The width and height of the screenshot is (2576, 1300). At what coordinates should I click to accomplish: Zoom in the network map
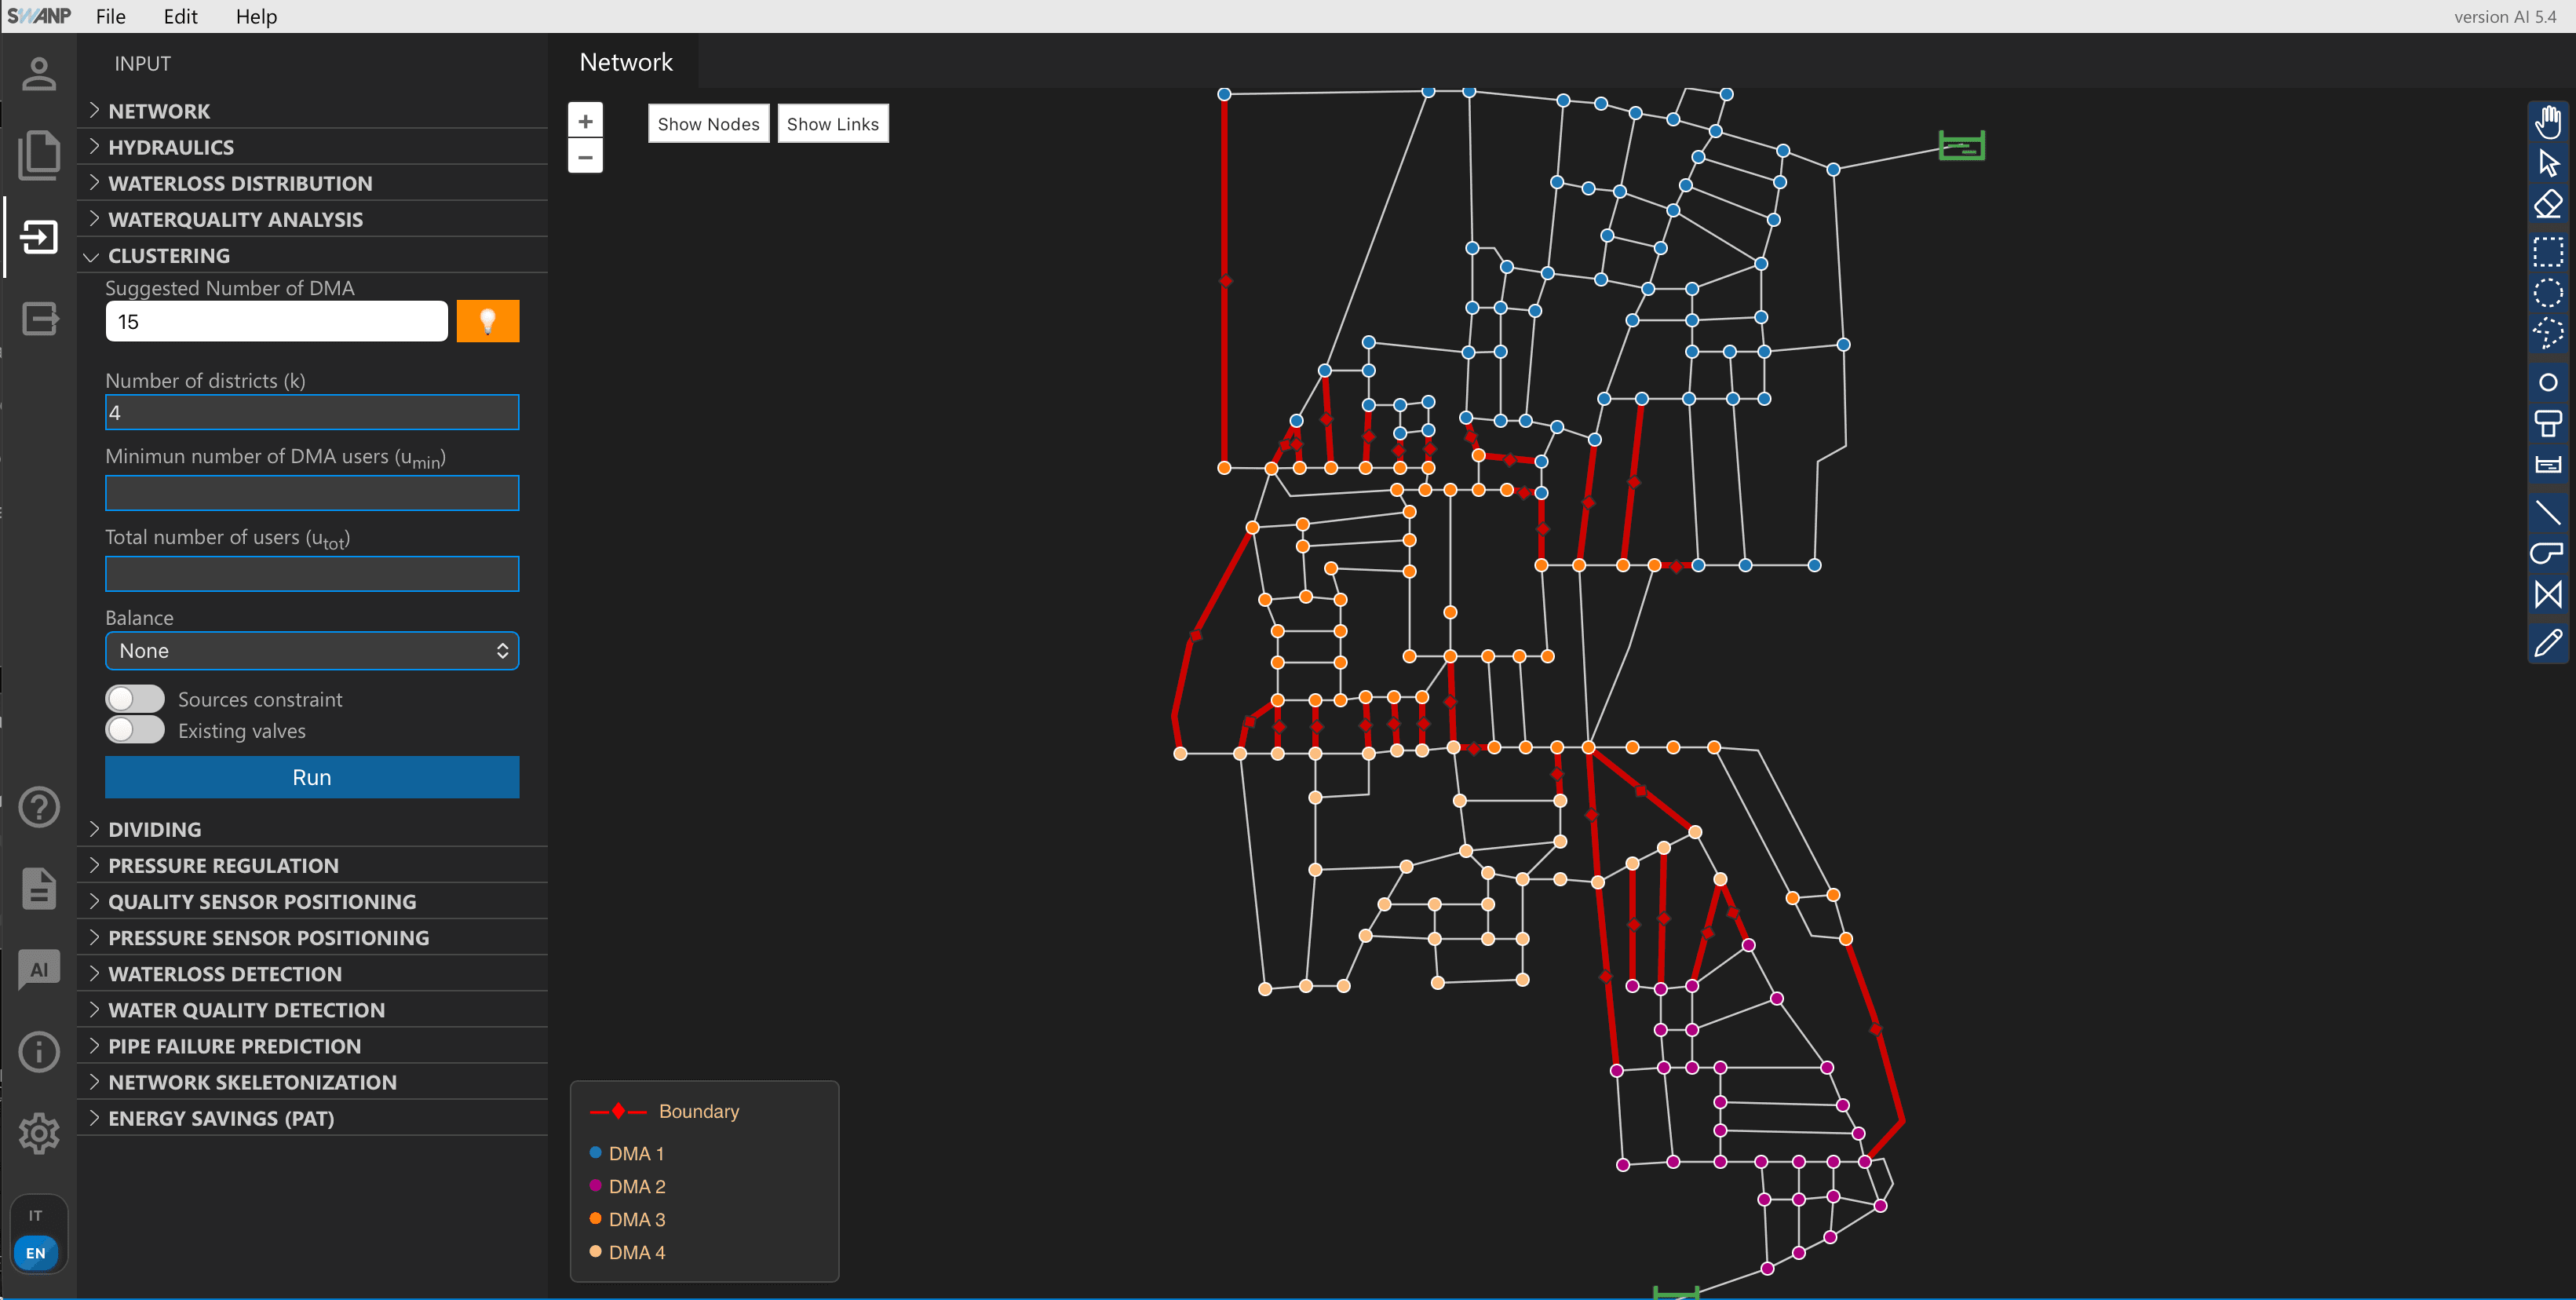pyautogui.click(x=585, y=122)
